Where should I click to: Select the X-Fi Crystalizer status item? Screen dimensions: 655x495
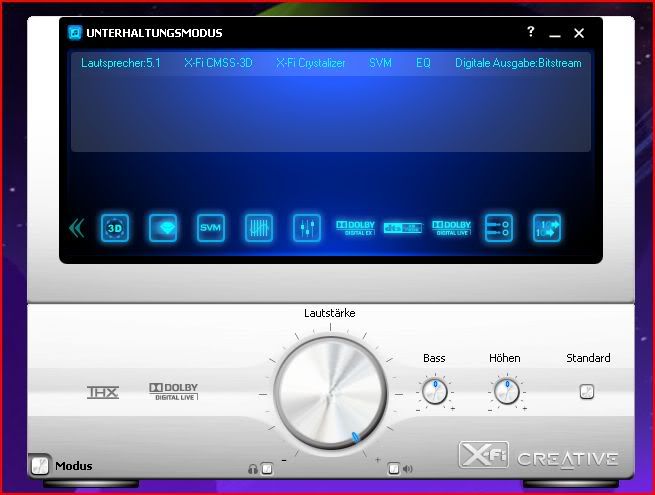tap(310, 63)
